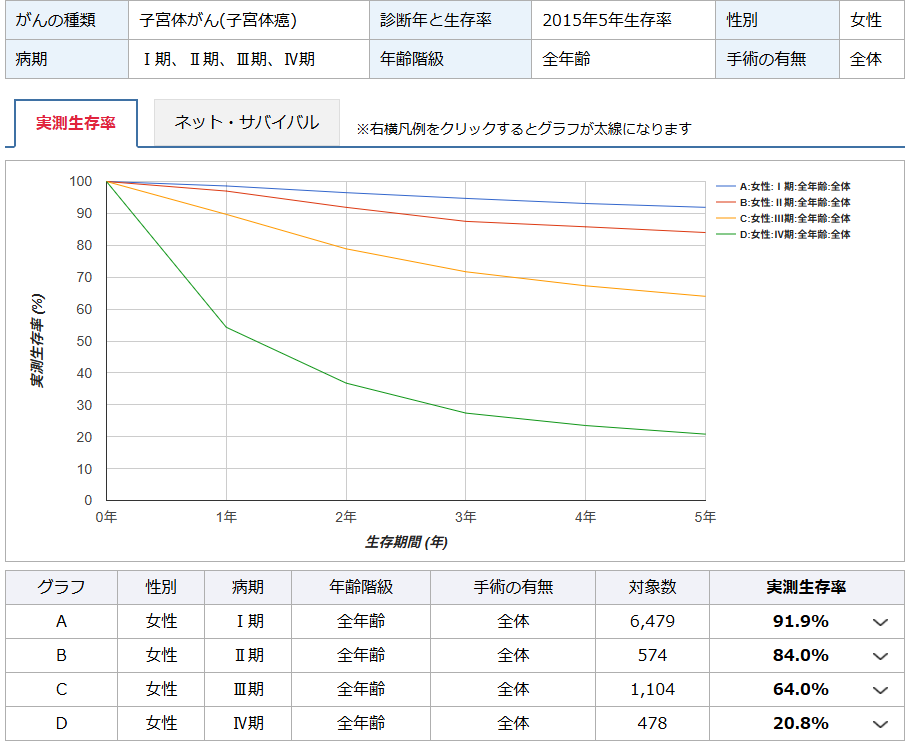Open the chevron beside 20.8%
The height and width of the screenshot is (748, 912).
click(880, 723)
